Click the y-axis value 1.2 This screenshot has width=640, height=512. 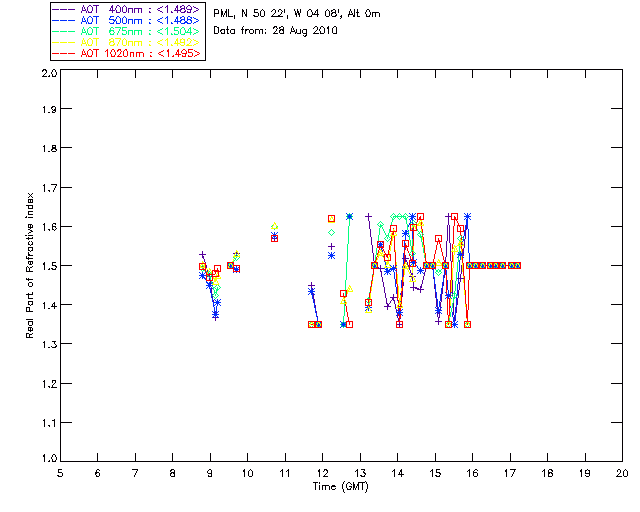[x=49, y=384]
